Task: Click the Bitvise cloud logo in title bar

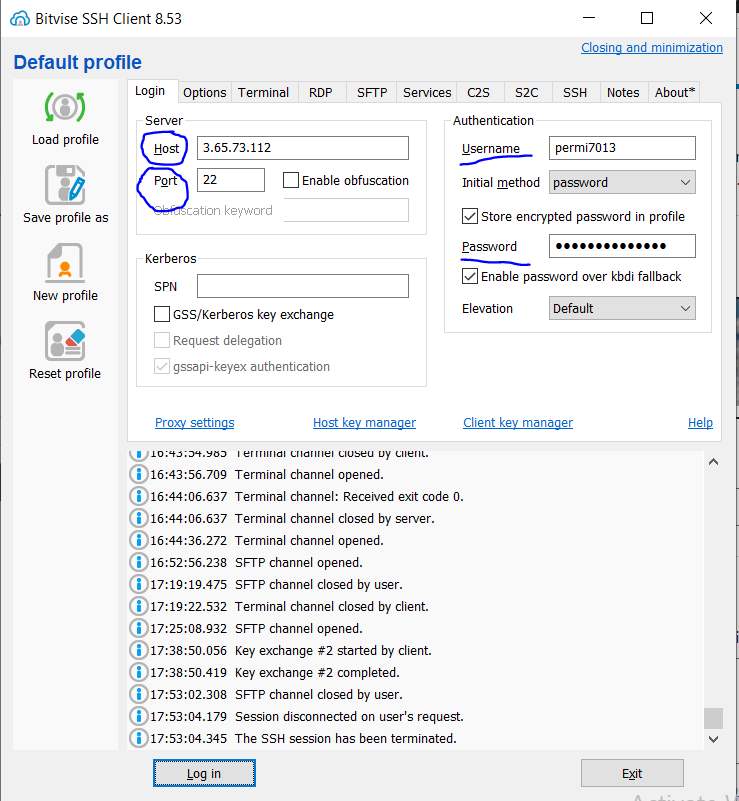Action: tap(20, 19)
